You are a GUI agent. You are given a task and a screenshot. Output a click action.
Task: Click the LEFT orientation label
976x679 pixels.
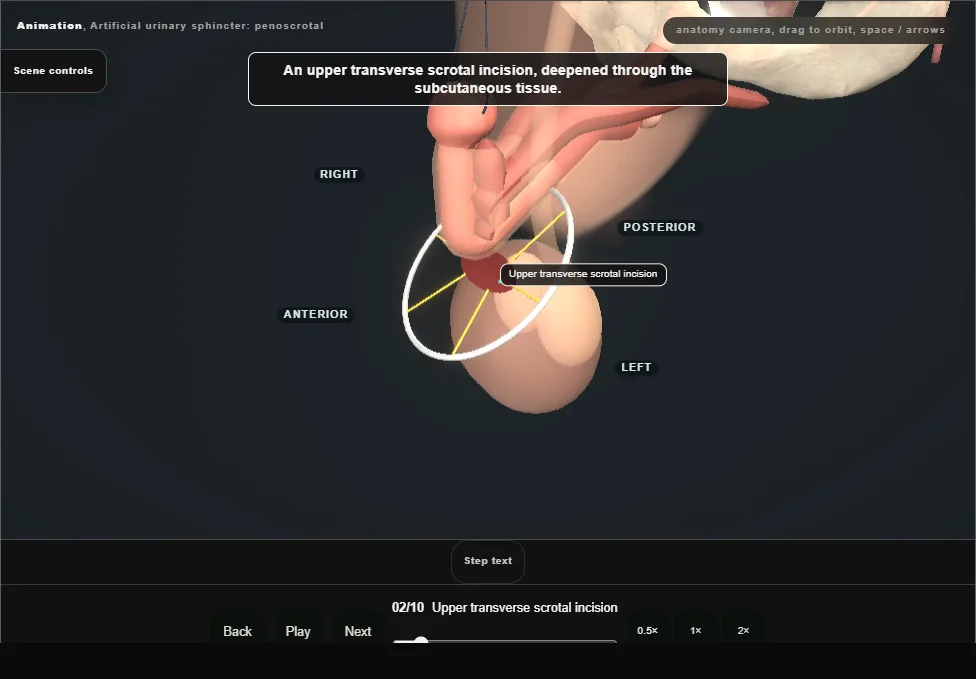[x=636, y=367]
